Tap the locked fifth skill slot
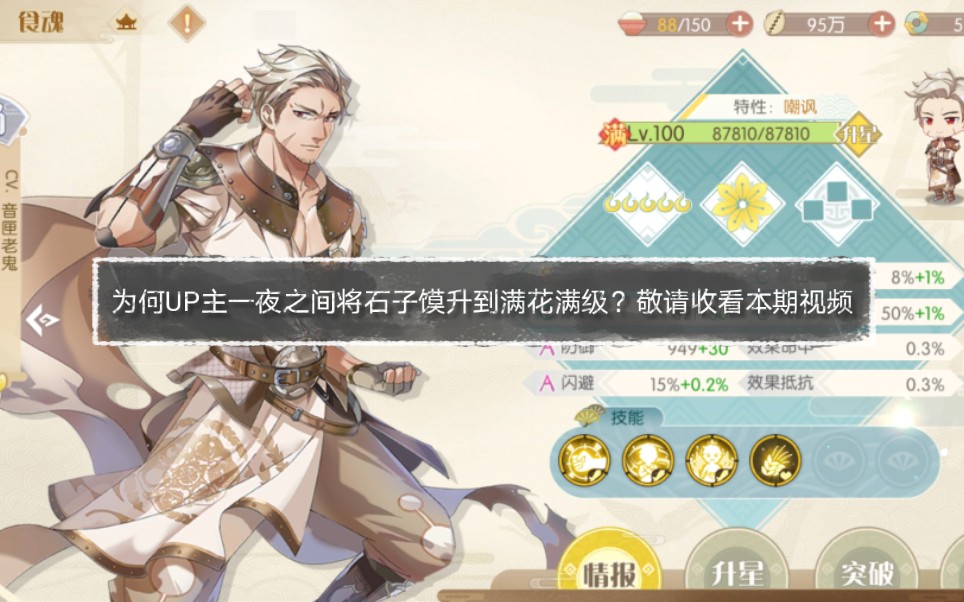The image size is (964, 602). (839, 460)
